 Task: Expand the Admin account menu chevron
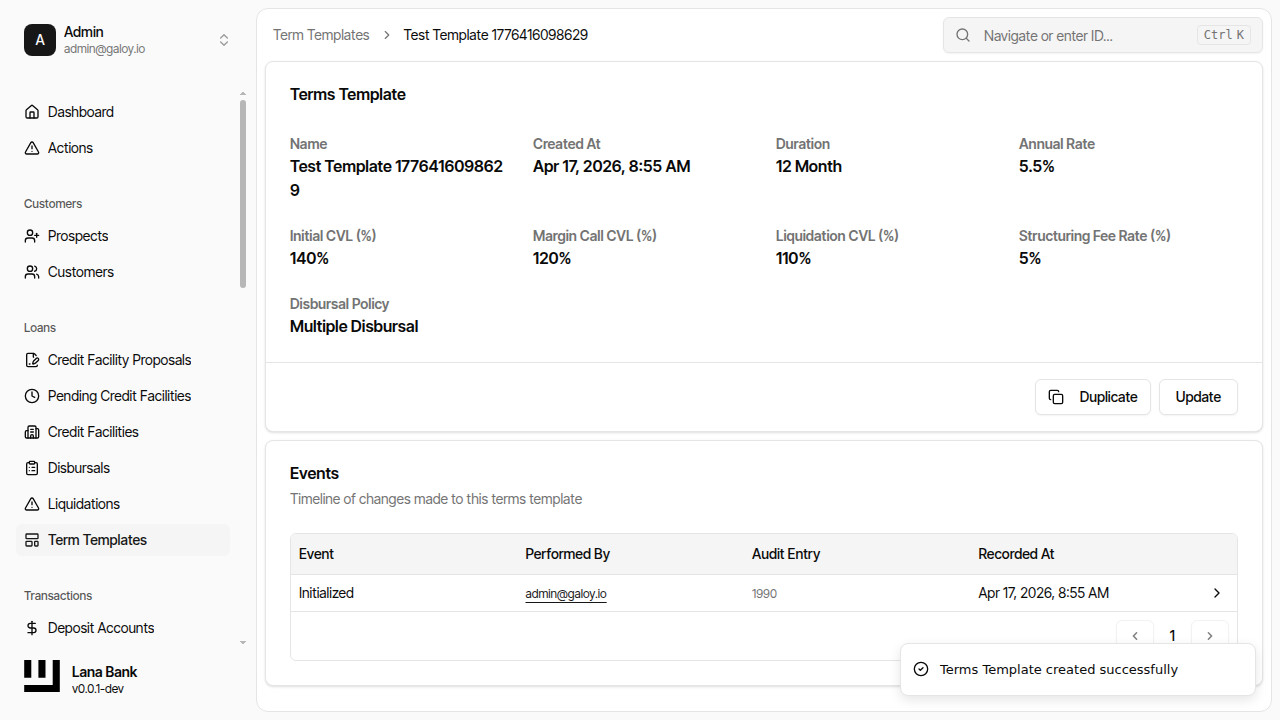(x=224, y=40)
